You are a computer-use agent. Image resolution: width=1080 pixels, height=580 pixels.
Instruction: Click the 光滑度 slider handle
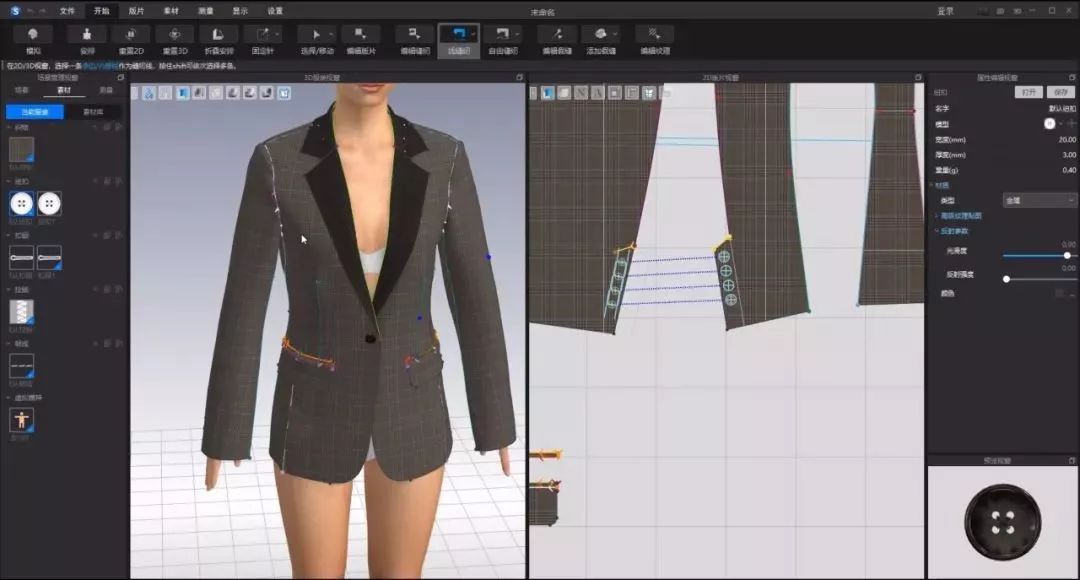click(1067, 255)
